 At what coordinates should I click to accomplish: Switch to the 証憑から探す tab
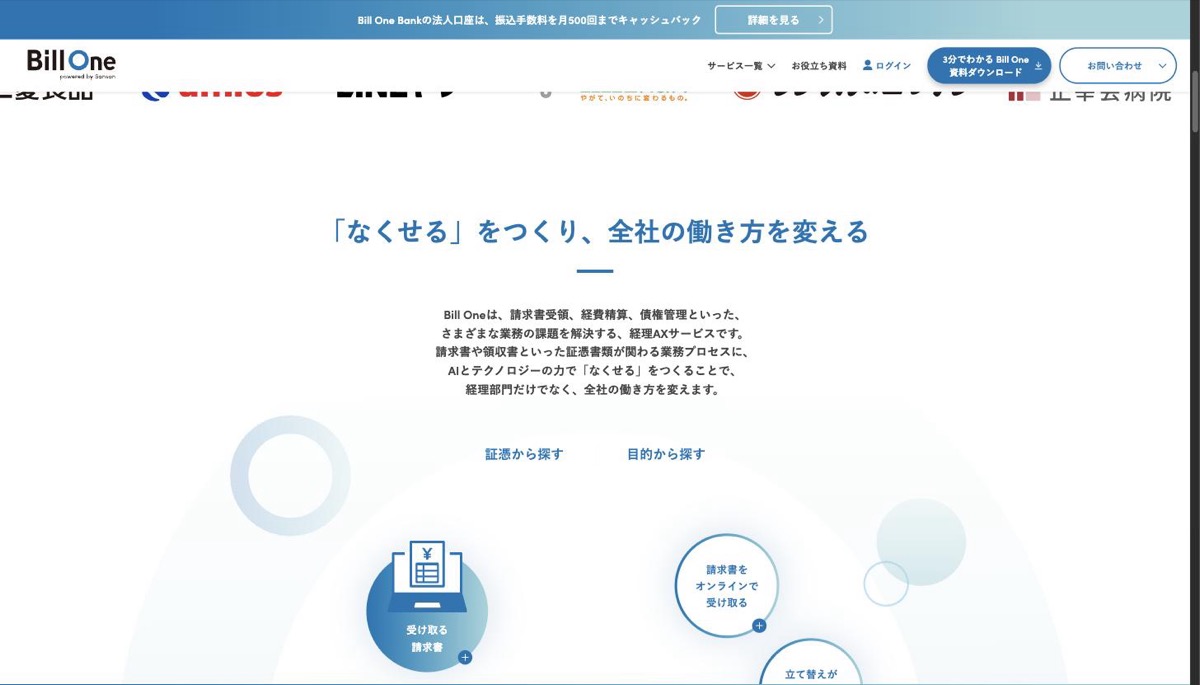(524, 454)
